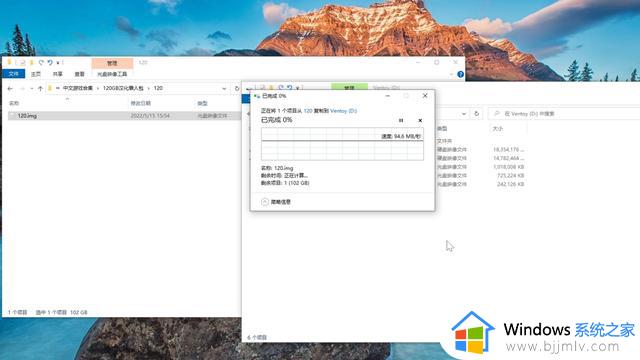Expand the 120 window address history dropdown

(224, 88)
